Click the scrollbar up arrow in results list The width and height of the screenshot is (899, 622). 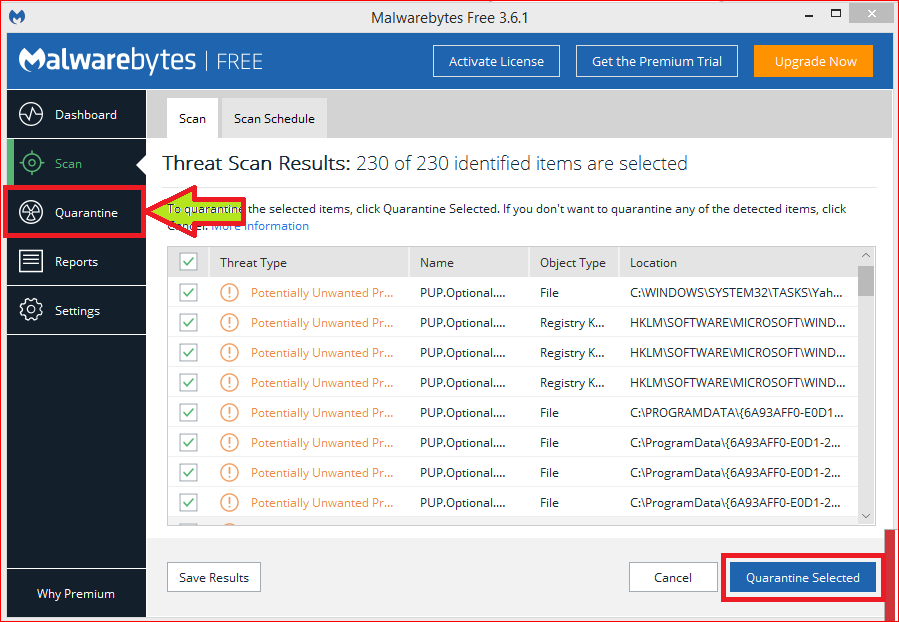(x=866, y=255)
